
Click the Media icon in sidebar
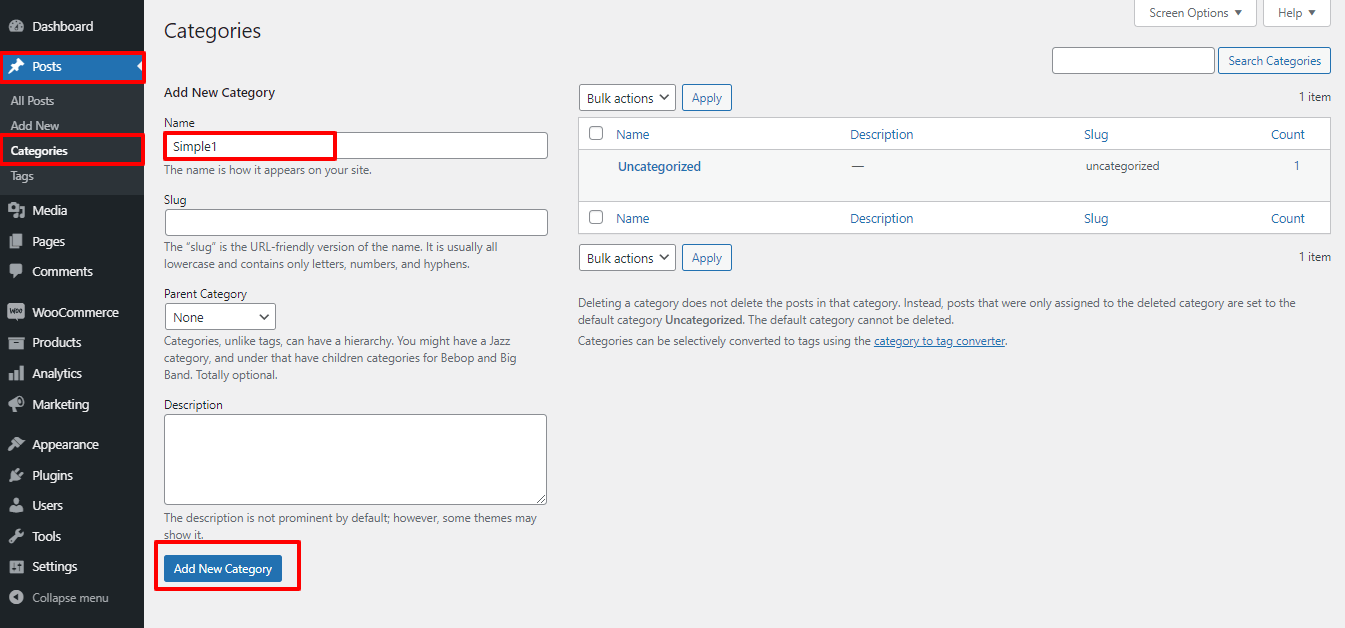16,210
